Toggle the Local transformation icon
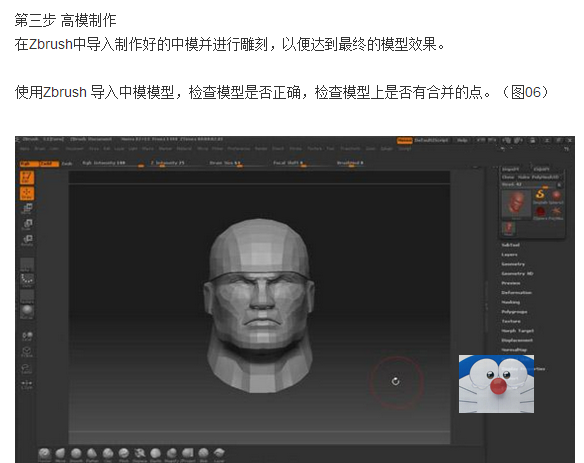This screenshot has height=463, width=584. pyautogui.click(x=27, y=336)
